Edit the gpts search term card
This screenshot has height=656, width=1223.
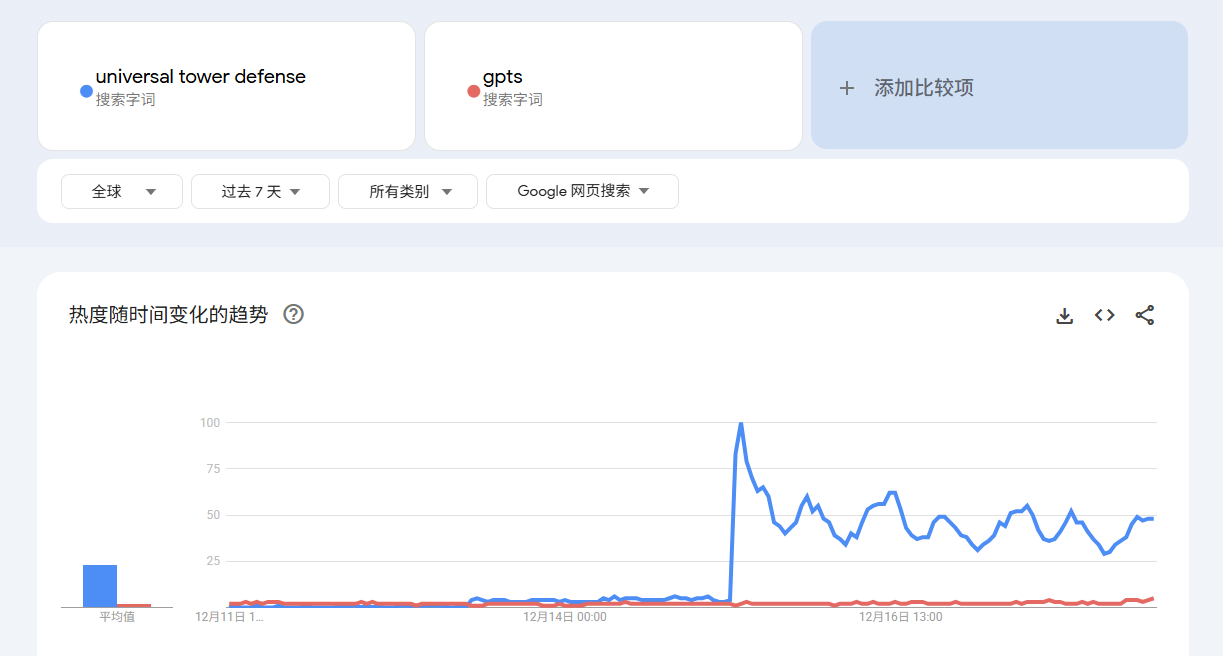click(503, 77)
